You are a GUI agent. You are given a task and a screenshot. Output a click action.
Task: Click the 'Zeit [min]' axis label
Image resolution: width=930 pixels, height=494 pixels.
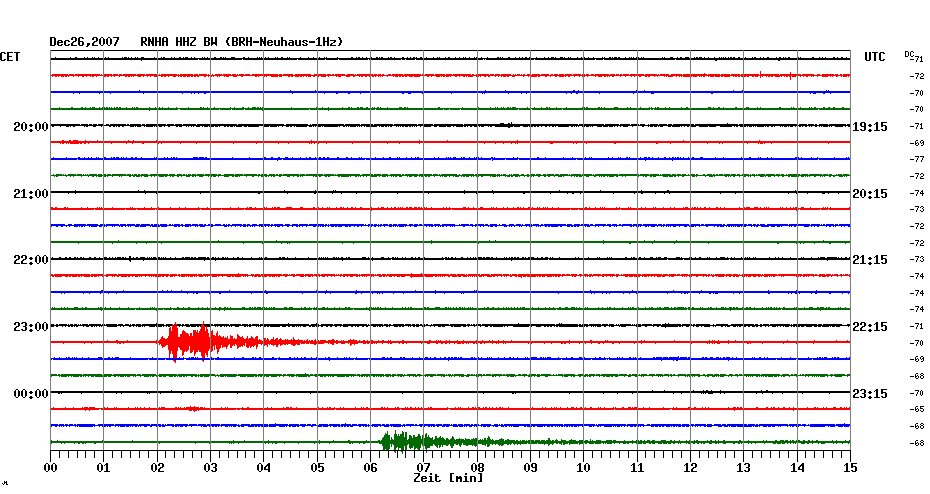tap(448, 479)
